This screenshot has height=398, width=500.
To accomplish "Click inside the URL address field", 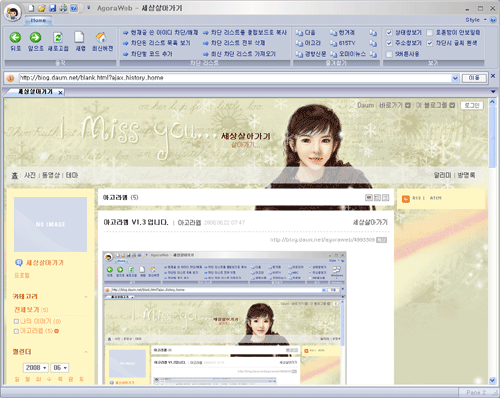I will (235, 78).
